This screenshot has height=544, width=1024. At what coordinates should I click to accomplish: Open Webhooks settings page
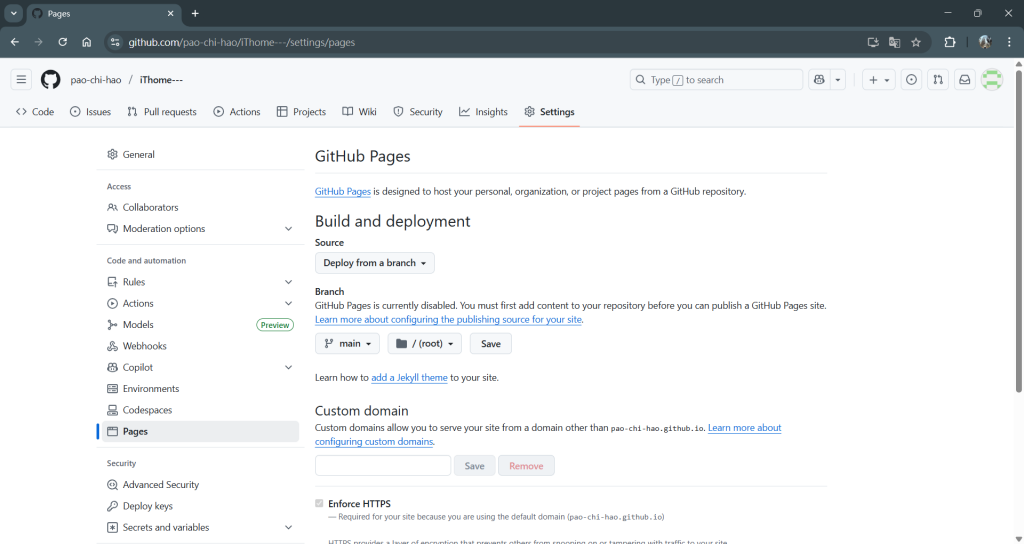click(x=200, y=346)
